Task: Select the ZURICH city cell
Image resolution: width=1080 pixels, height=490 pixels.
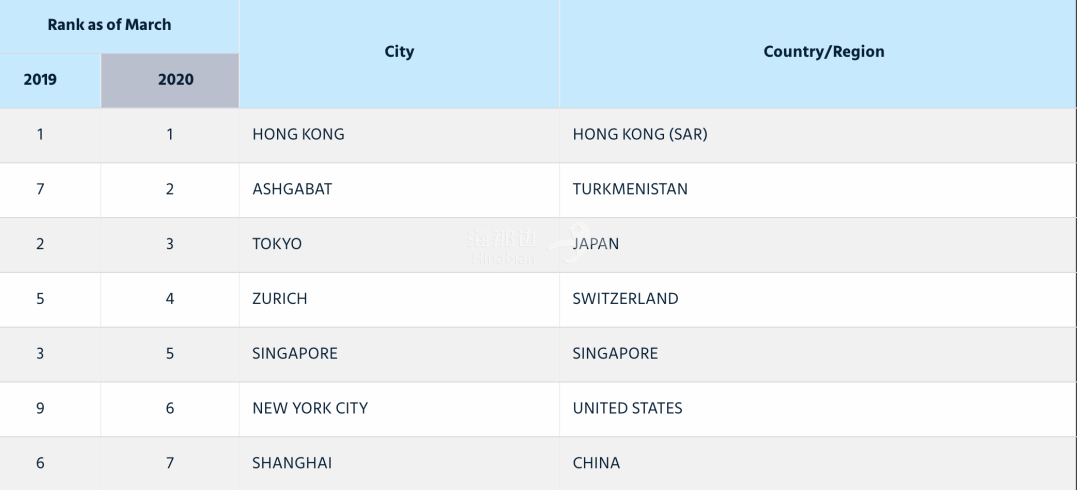Action: (399, 300)
